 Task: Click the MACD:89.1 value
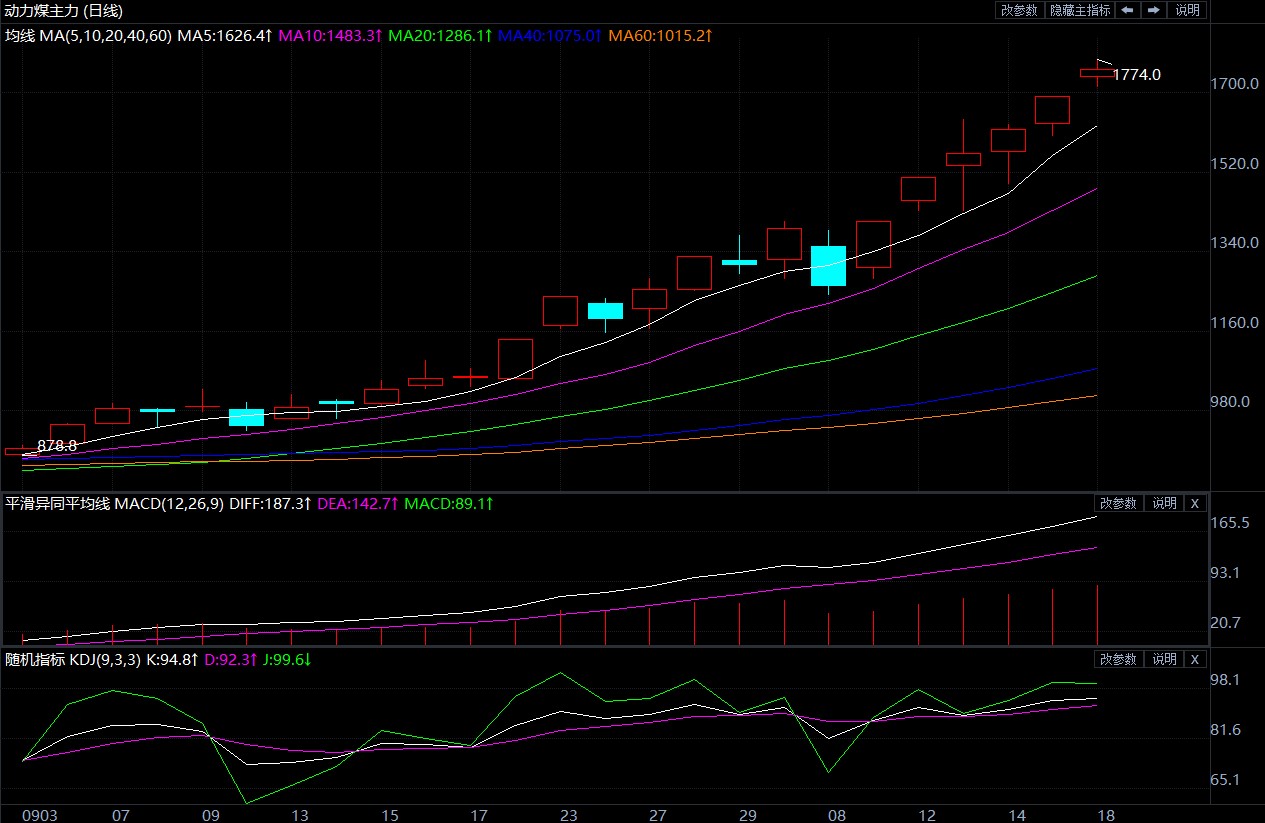tap(449, 504)
